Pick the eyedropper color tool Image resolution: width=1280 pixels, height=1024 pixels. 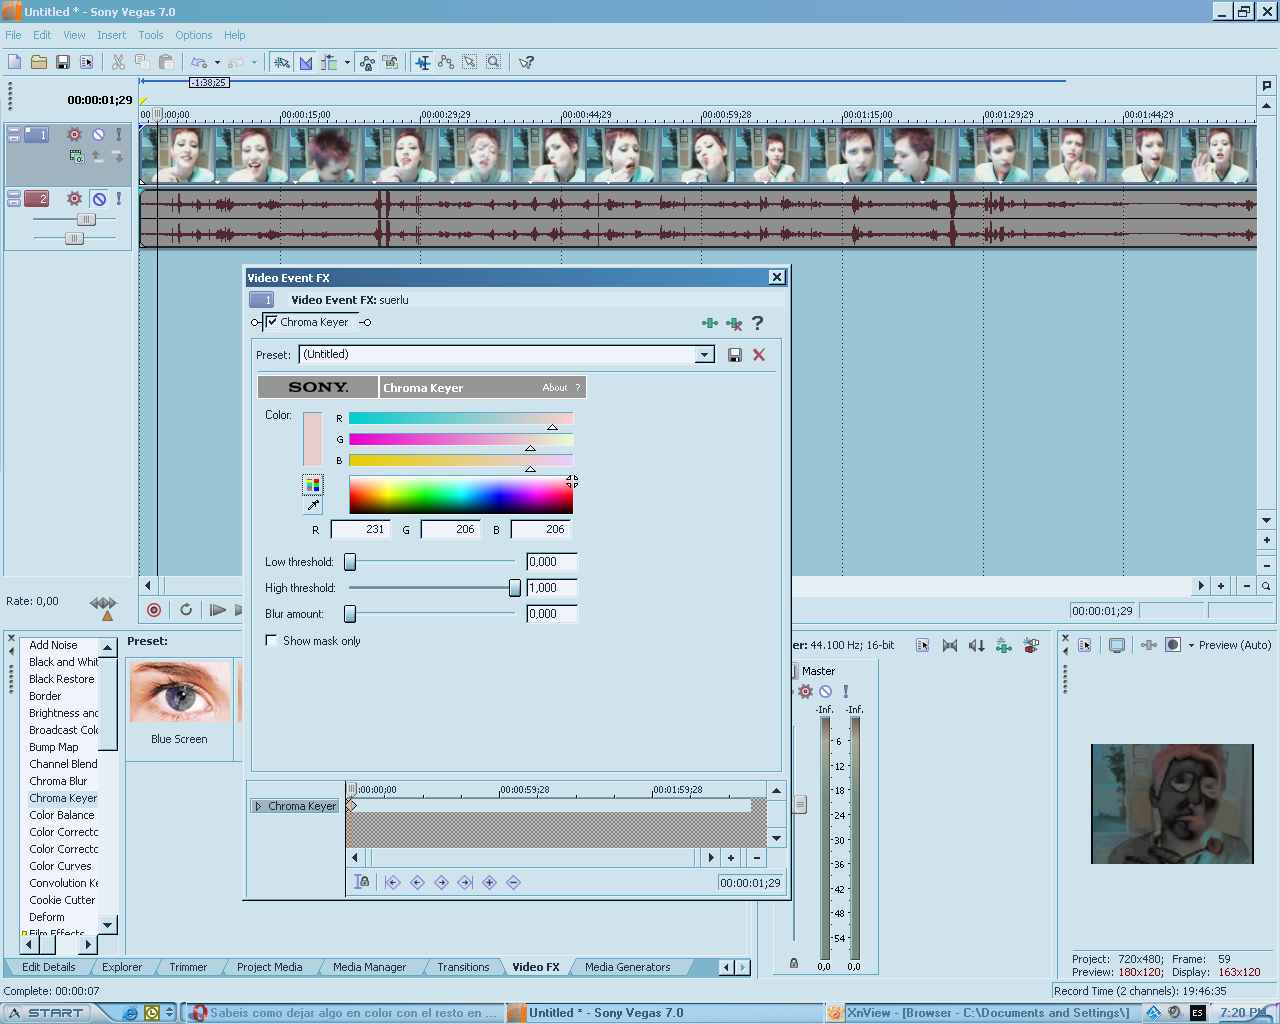pyautogui.click(x=313, y=506)
